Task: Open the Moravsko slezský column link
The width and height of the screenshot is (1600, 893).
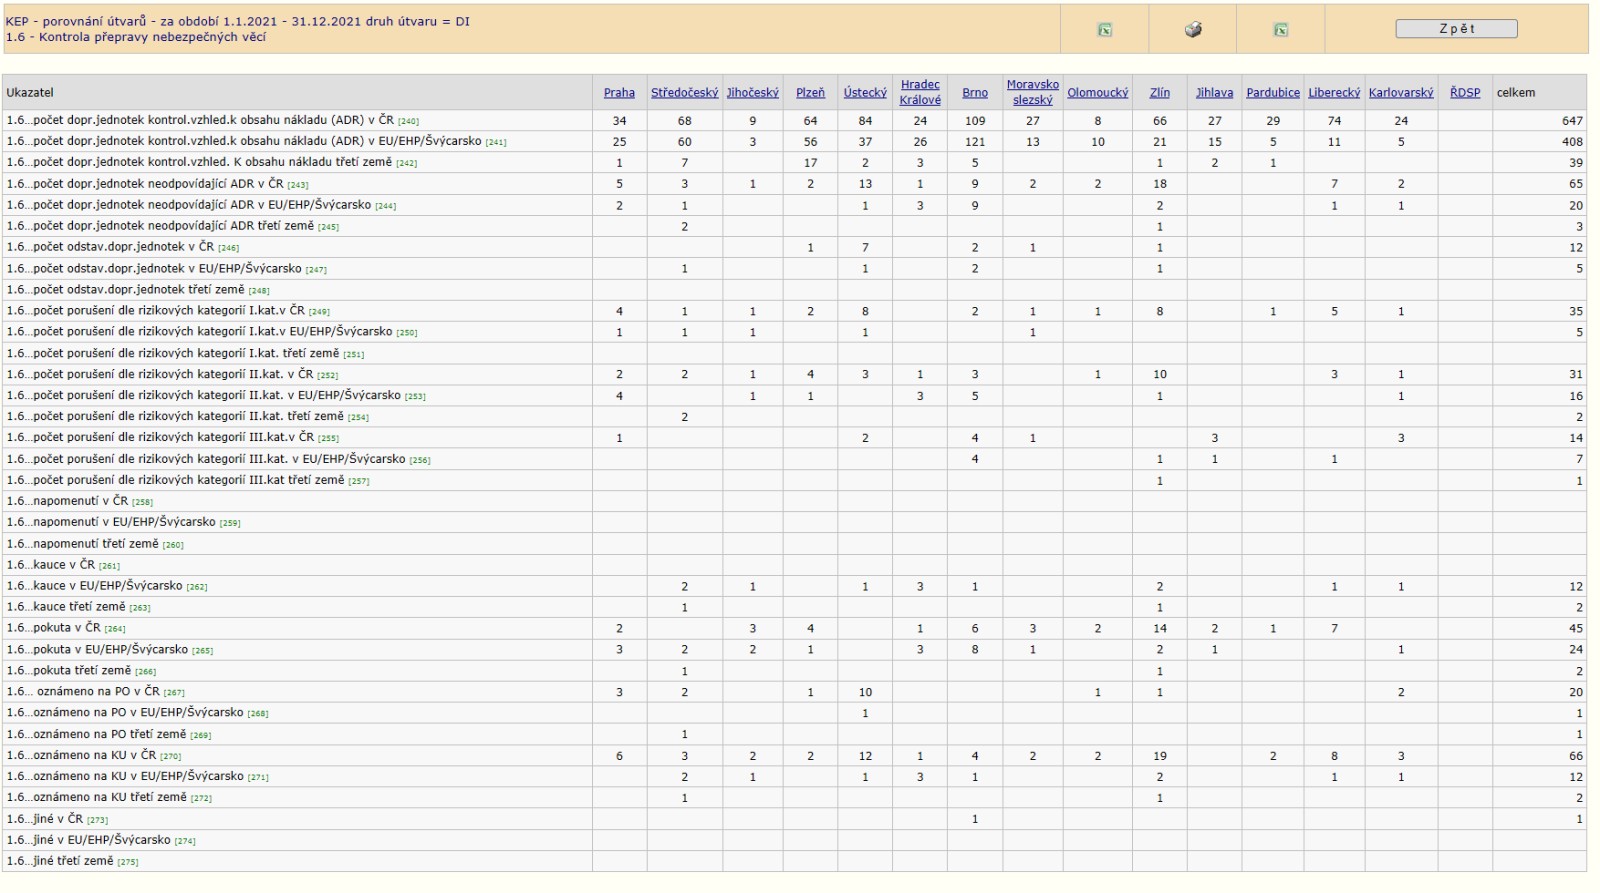Action: pos(1033,92)
